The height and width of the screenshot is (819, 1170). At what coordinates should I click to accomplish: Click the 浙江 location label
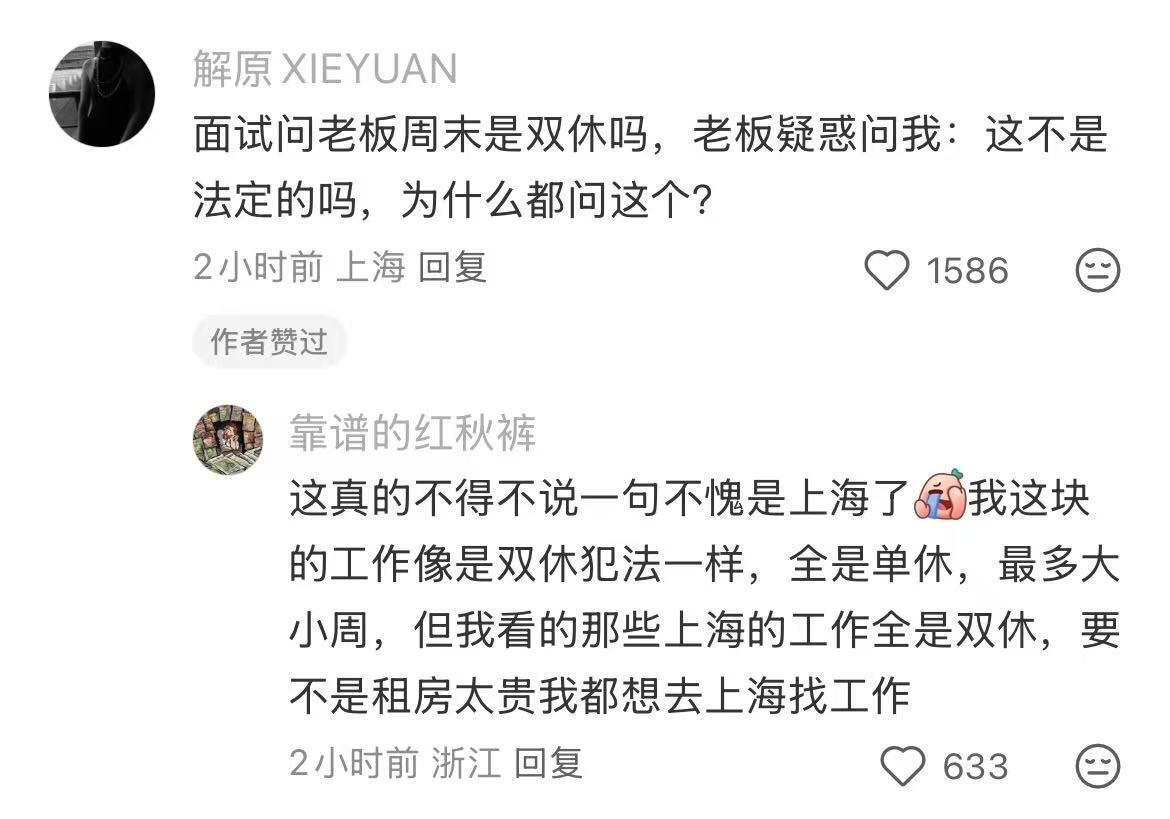(x=466, y=764)
